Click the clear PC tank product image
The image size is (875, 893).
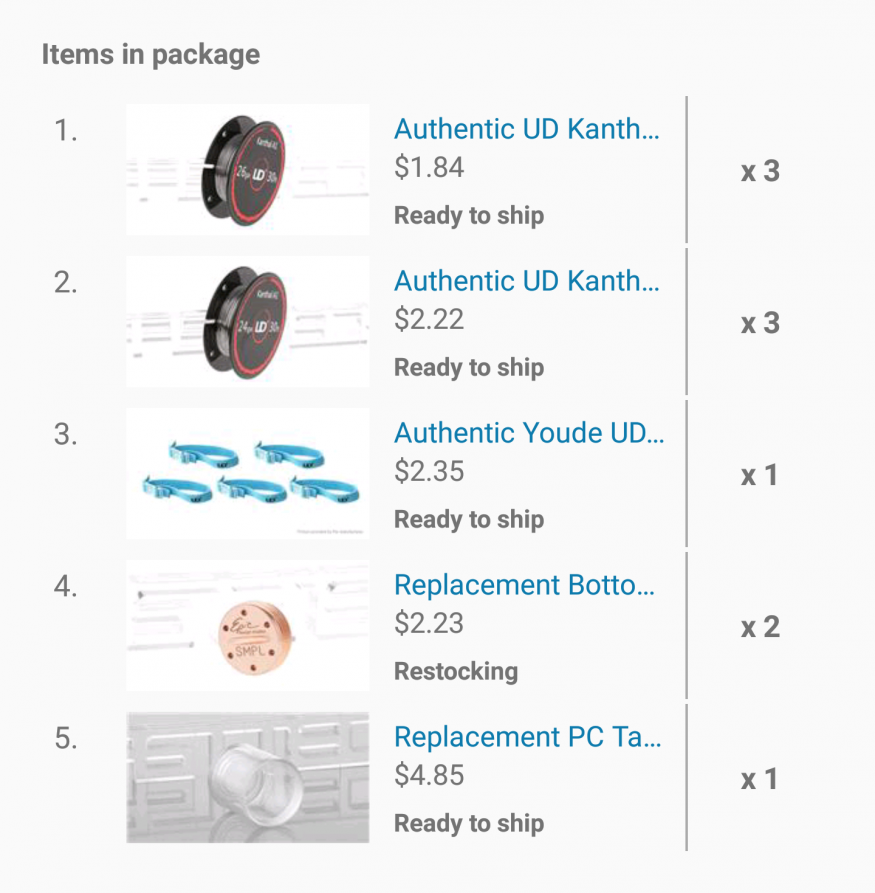247,778
